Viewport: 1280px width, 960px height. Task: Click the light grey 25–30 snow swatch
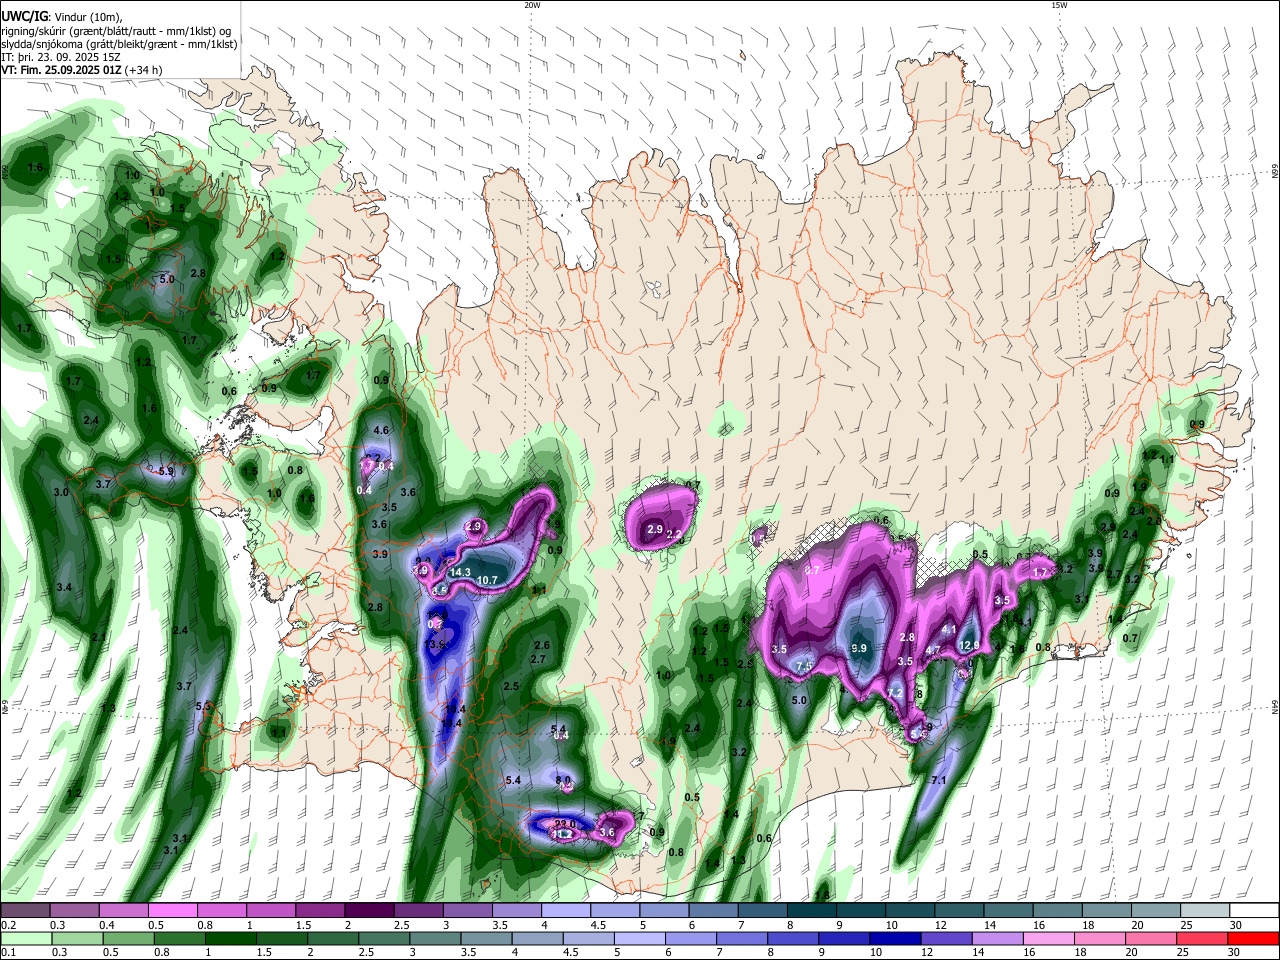[1203, 911]
